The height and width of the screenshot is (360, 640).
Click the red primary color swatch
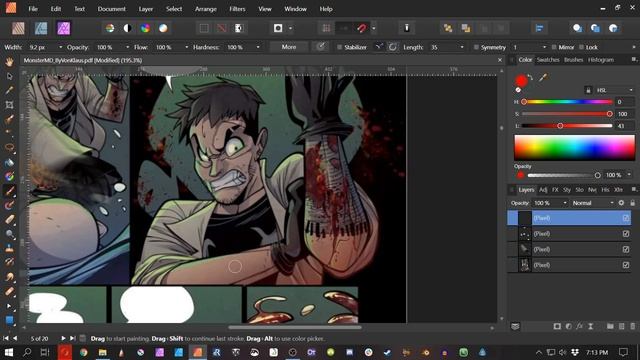[521, 81]
